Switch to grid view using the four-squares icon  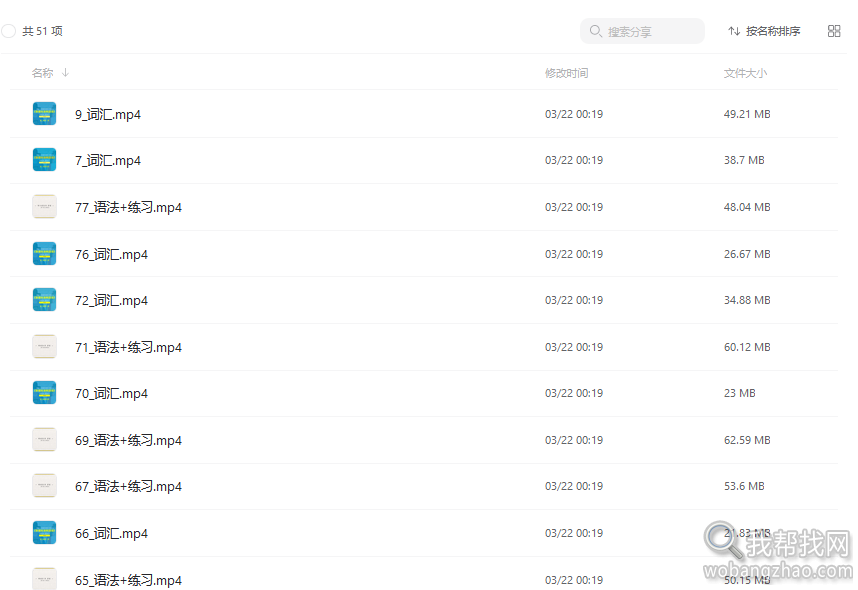click(834, 31)
